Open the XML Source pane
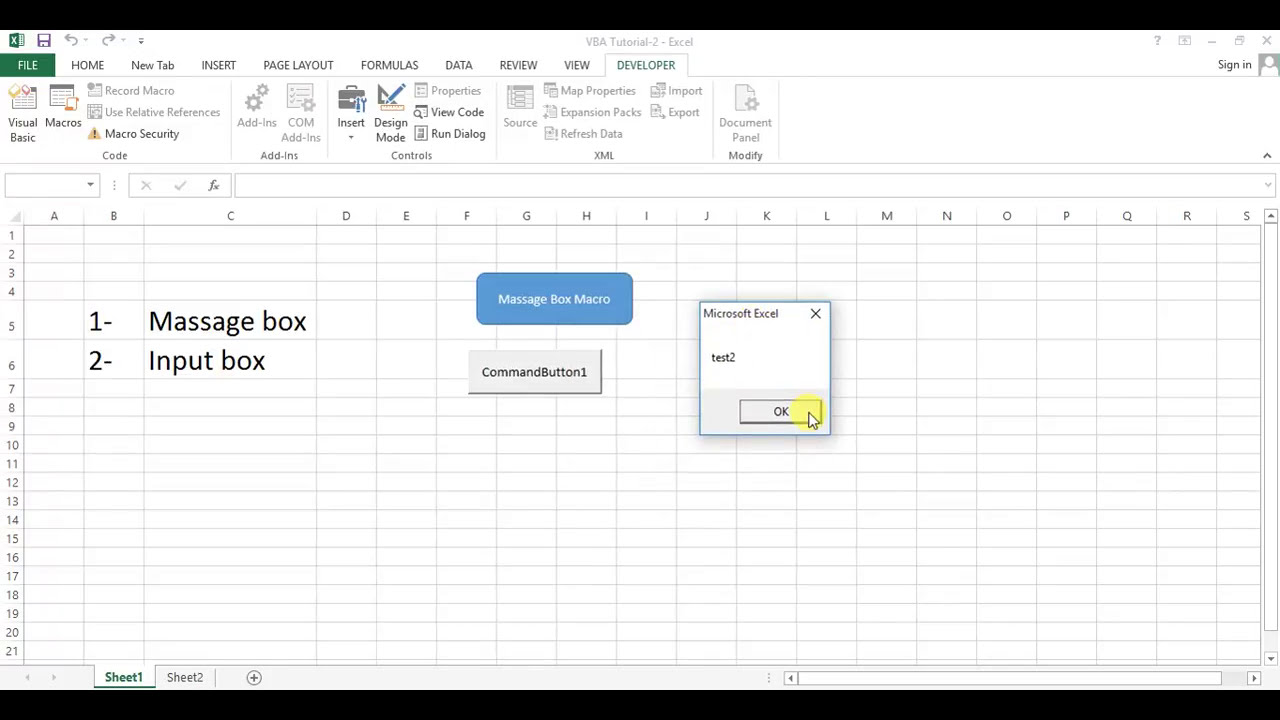The width and height of the screenshot is (1280, 720). tap(520, 108)
